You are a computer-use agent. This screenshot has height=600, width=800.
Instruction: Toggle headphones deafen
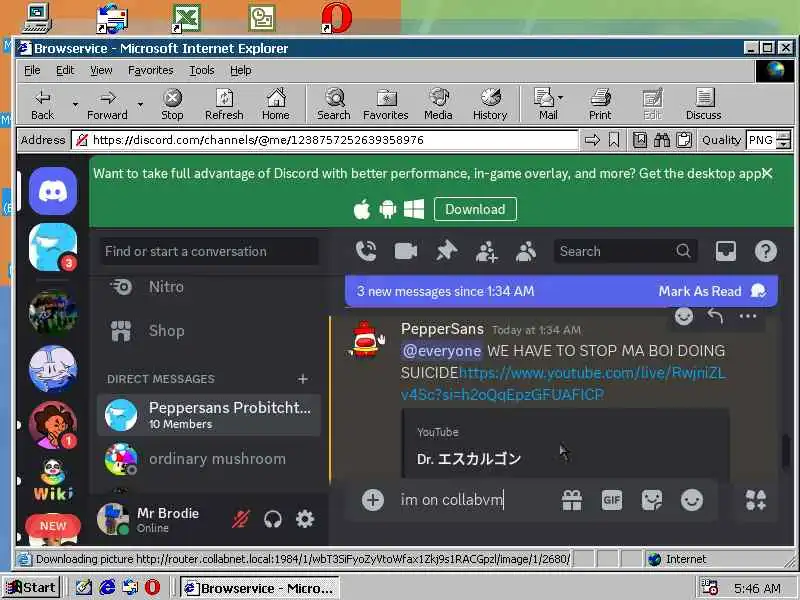point(273,519)
